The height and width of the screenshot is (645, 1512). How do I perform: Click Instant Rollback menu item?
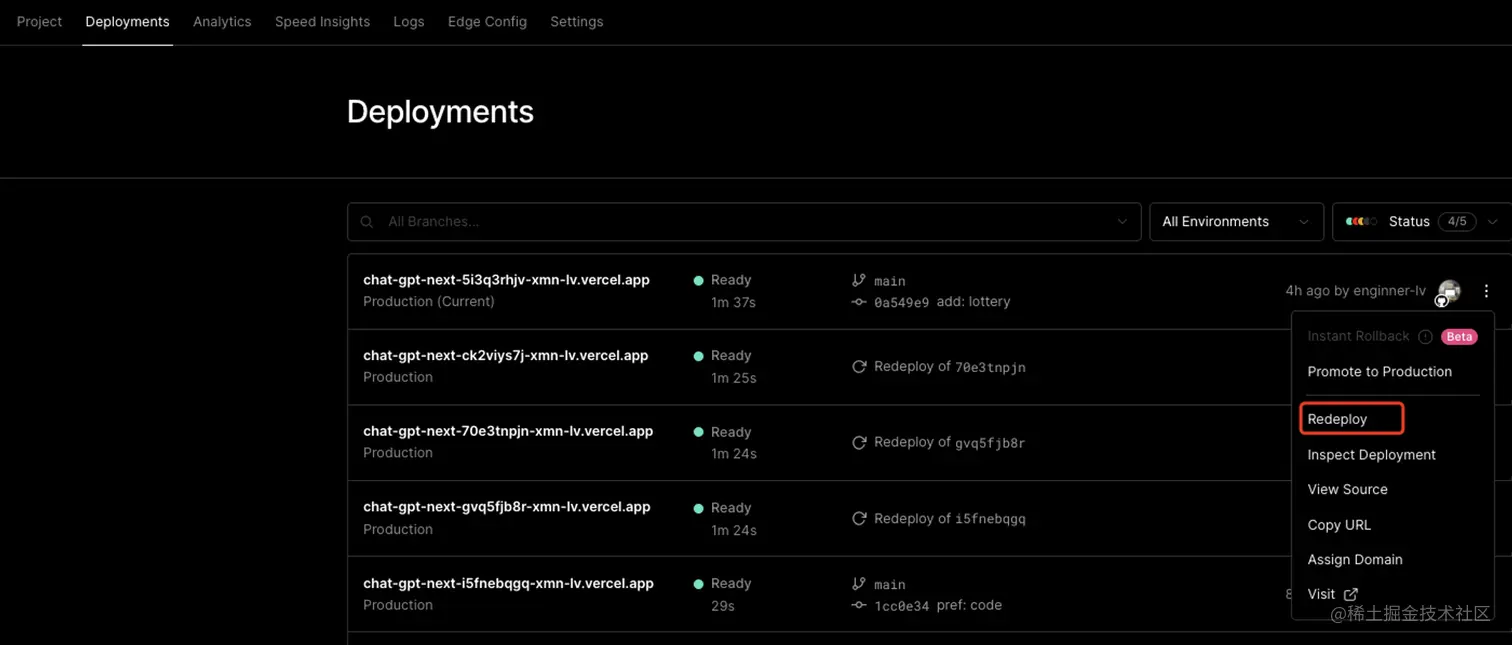click(1358, 336)
